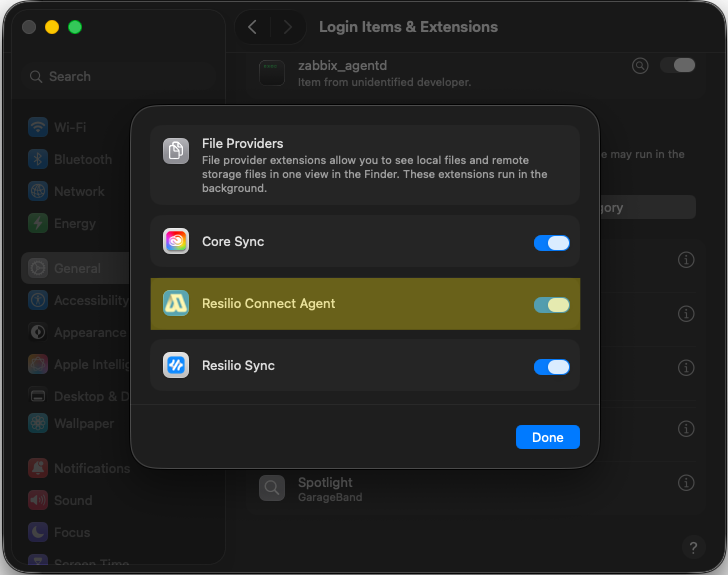This screenshot has width=728, height=575.
Task: Click the Focus moon icon
Action: pyautogui.click(x=38, y=532)
